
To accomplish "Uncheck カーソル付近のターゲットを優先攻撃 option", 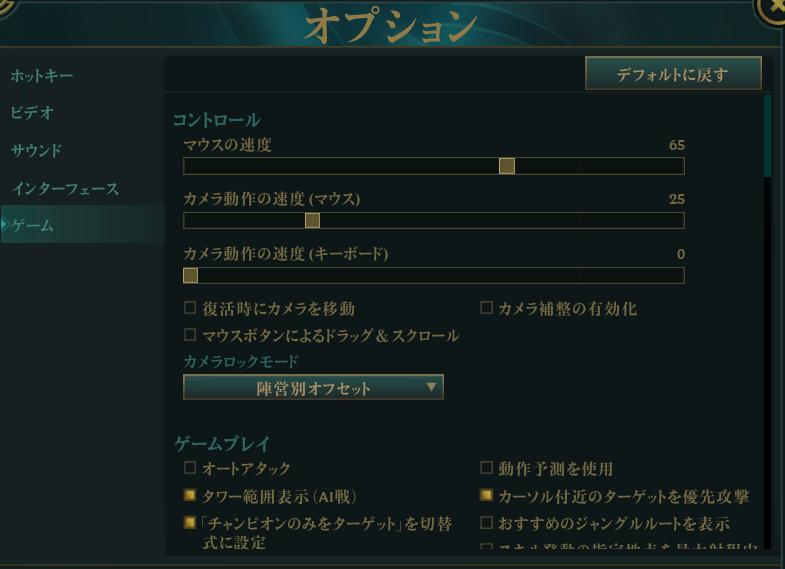I will pos(487,495).
